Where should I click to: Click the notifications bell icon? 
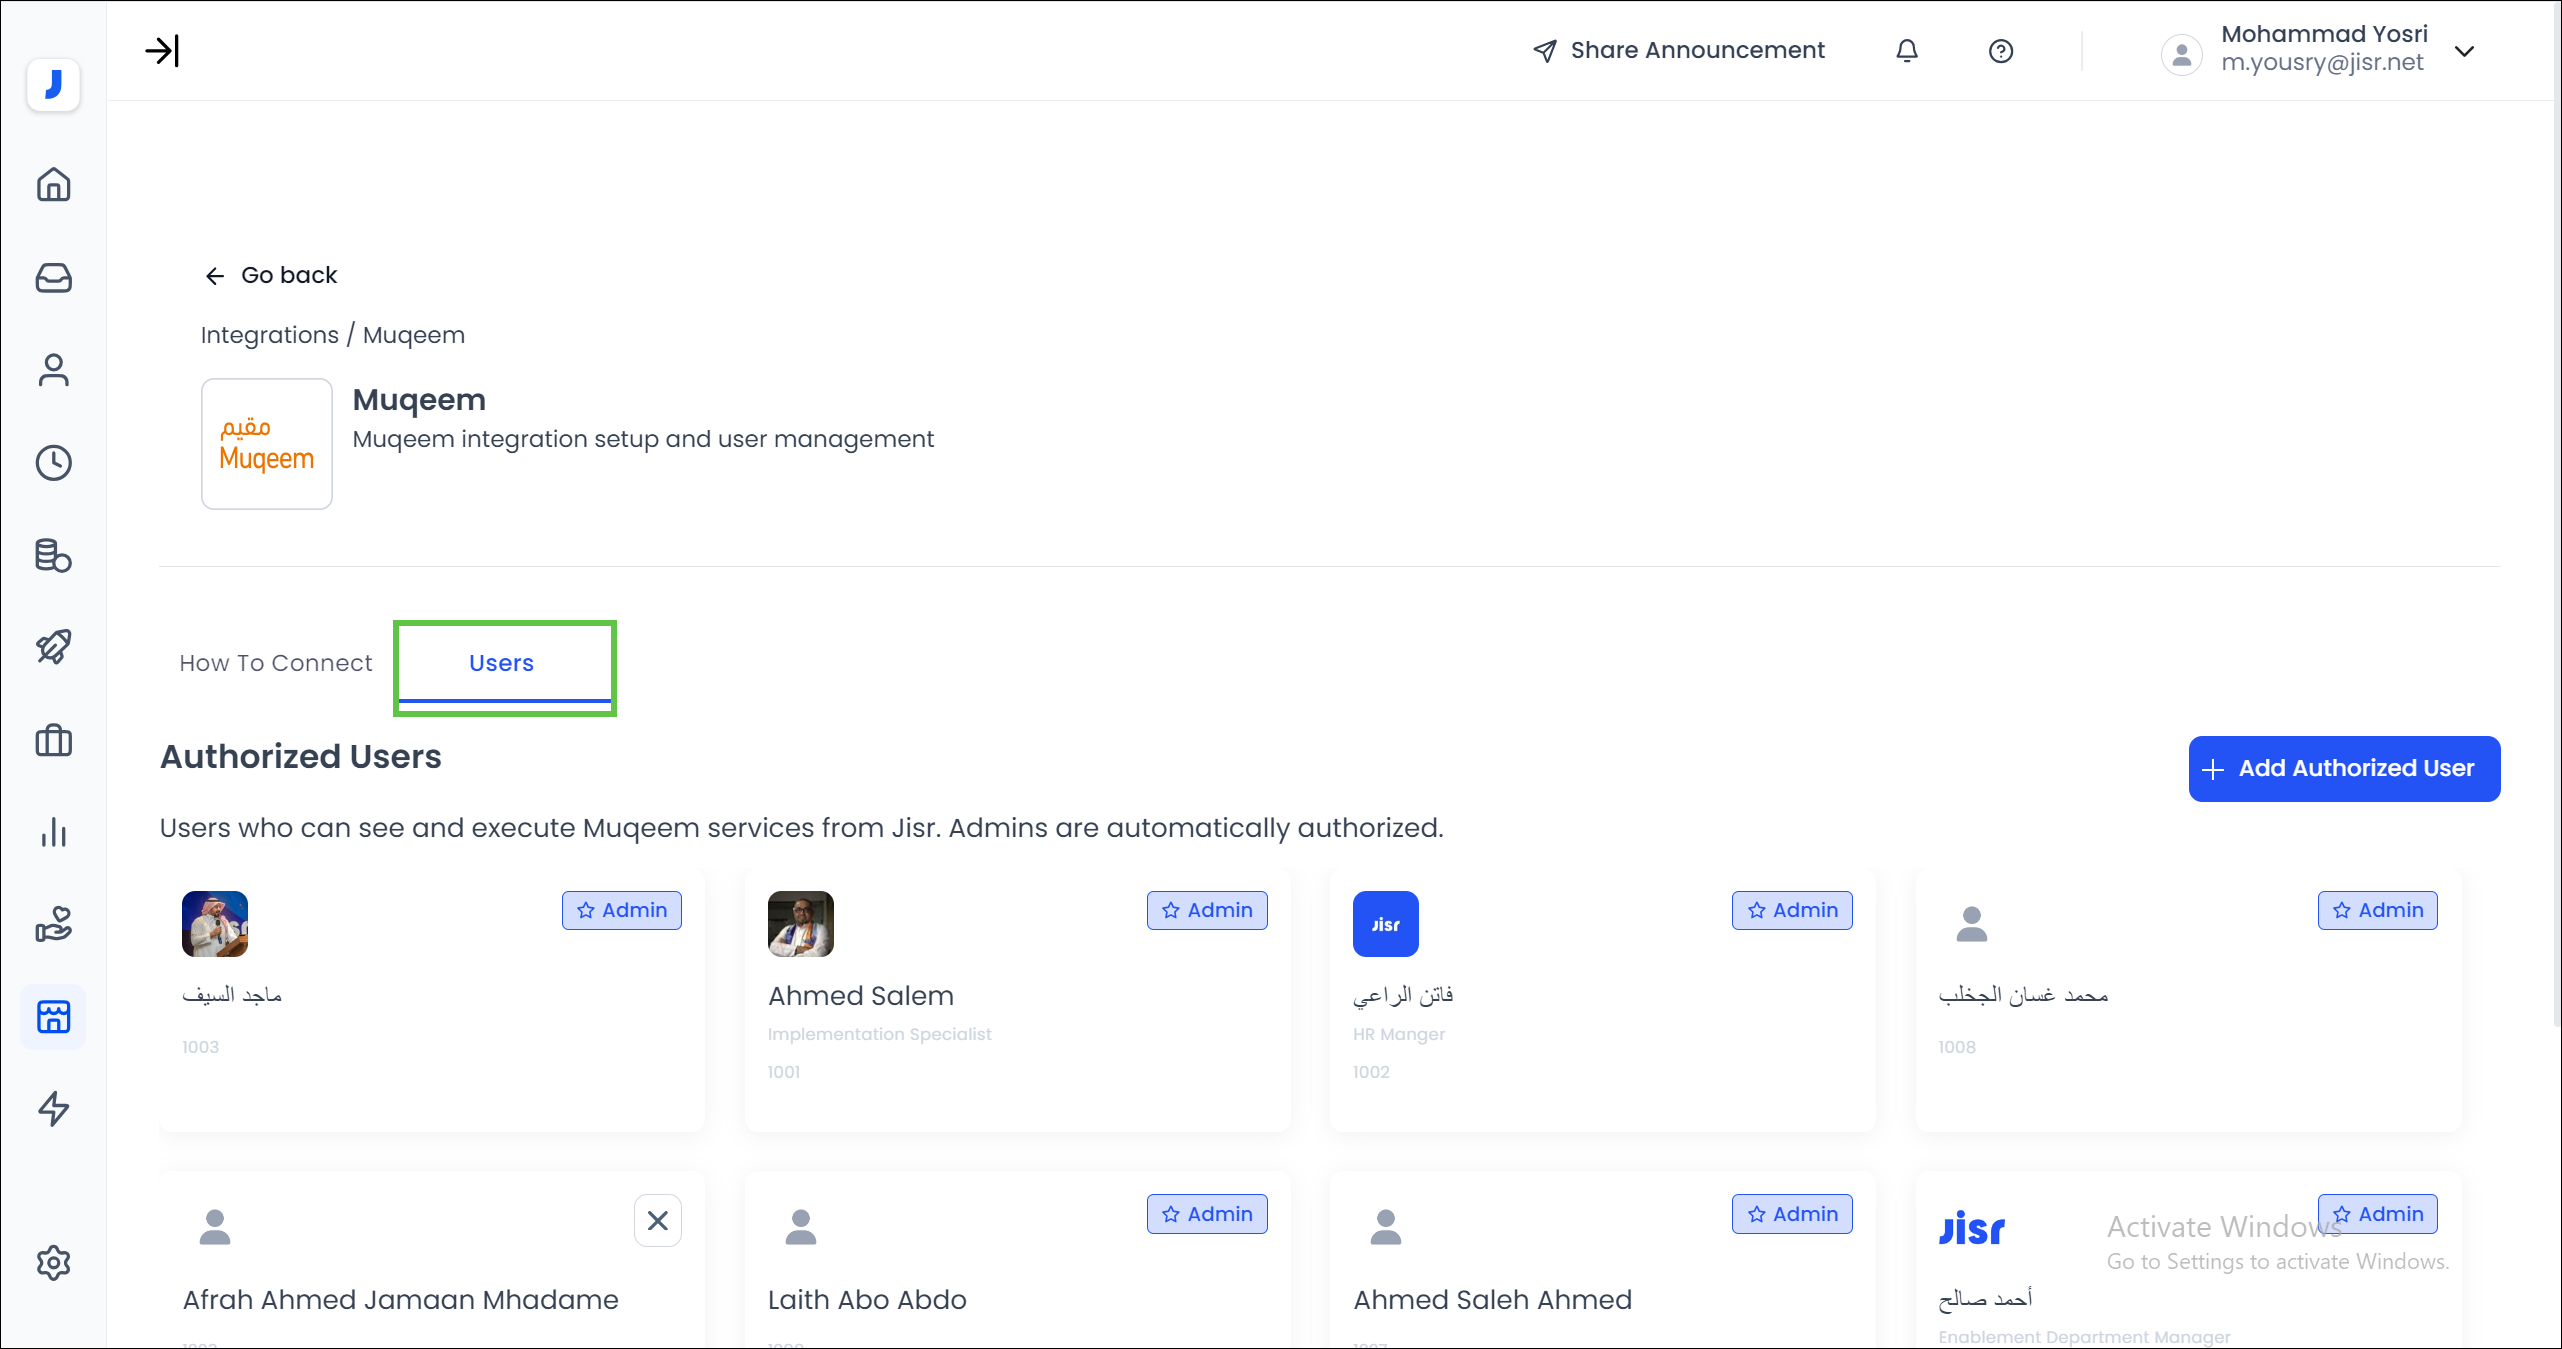pyautogui.click(x=1907, y=51)
